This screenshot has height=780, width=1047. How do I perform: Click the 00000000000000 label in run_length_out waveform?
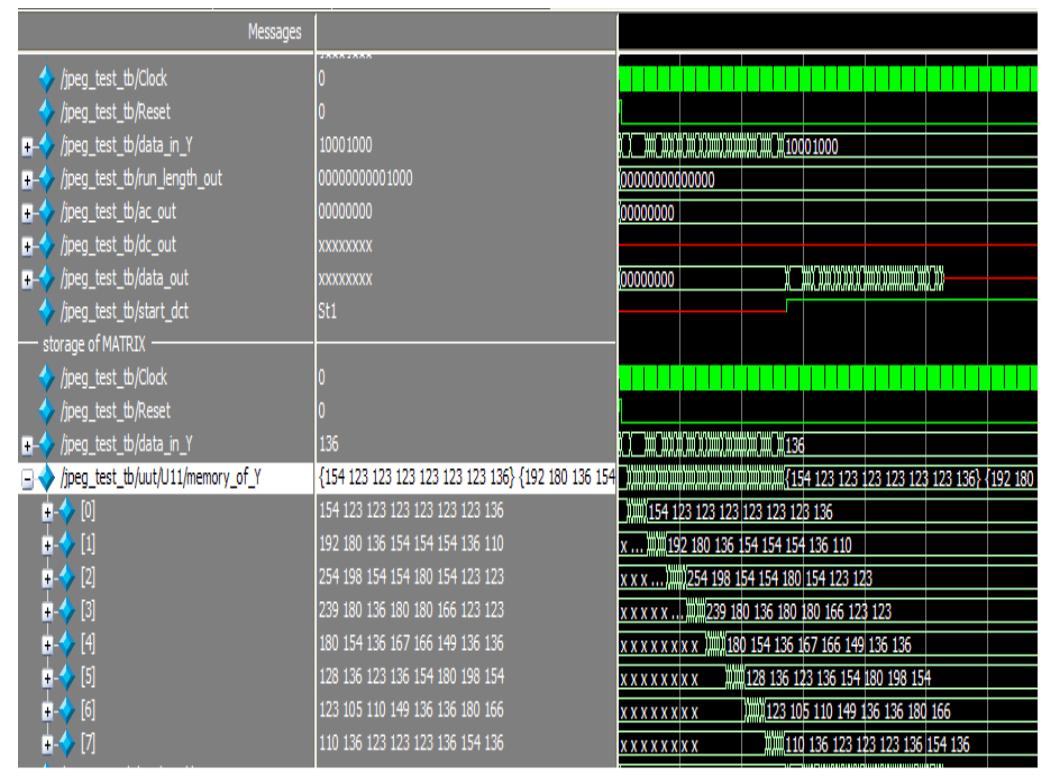(x=668, y=180)
